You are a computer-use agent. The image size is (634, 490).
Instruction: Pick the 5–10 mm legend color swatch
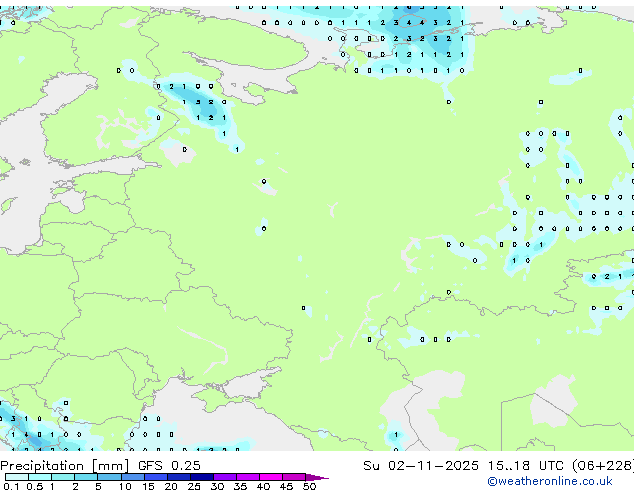point(109,477)
